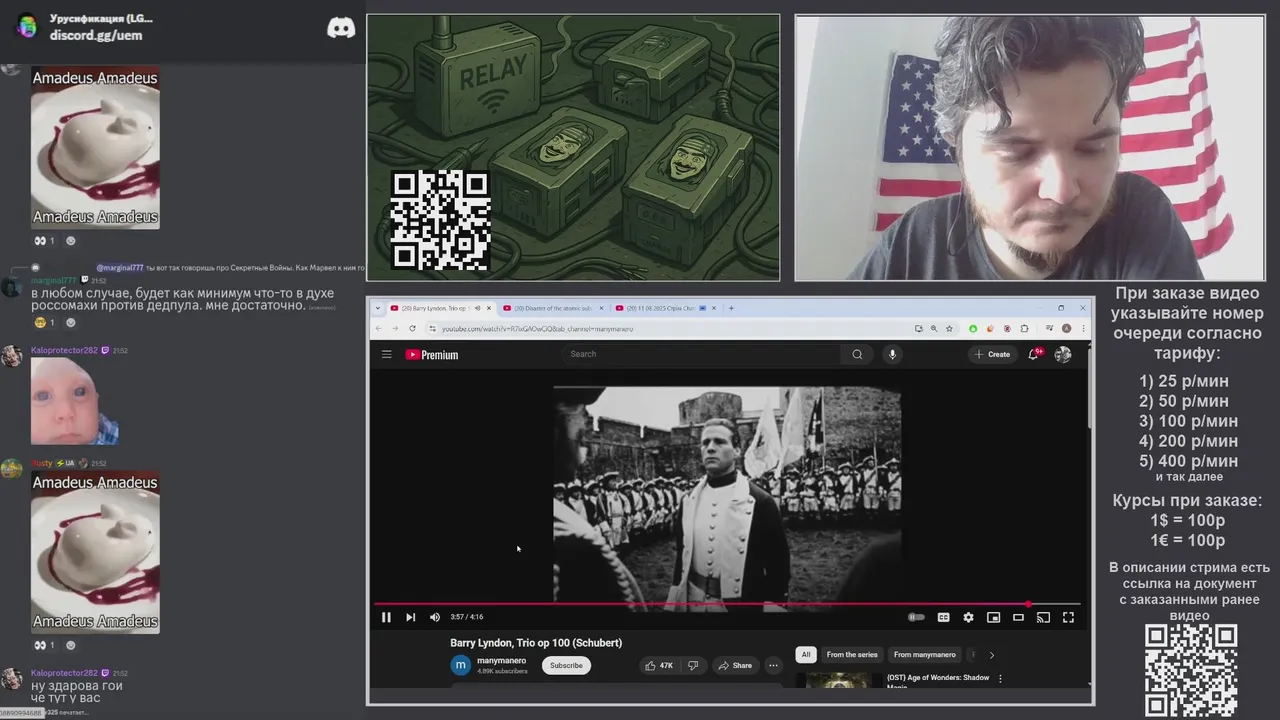Expand chips with right chevron arrow
This screenshot has width=1280, height=720.
[992, 655]
